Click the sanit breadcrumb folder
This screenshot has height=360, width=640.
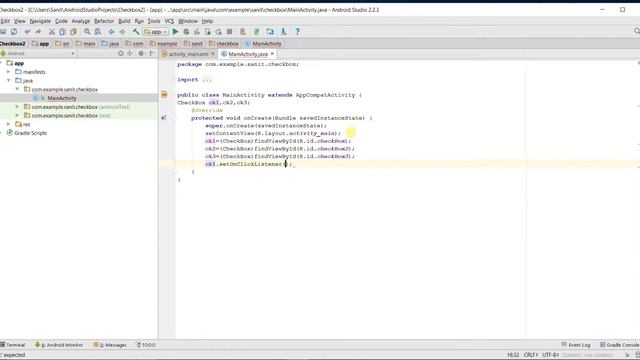193,44
